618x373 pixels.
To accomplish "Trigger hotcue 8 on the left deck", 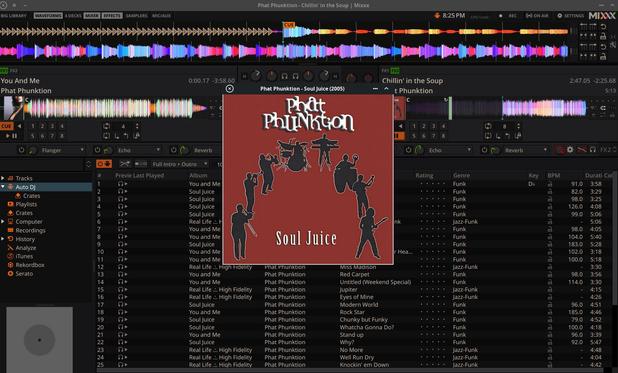I will click(61, 136).
